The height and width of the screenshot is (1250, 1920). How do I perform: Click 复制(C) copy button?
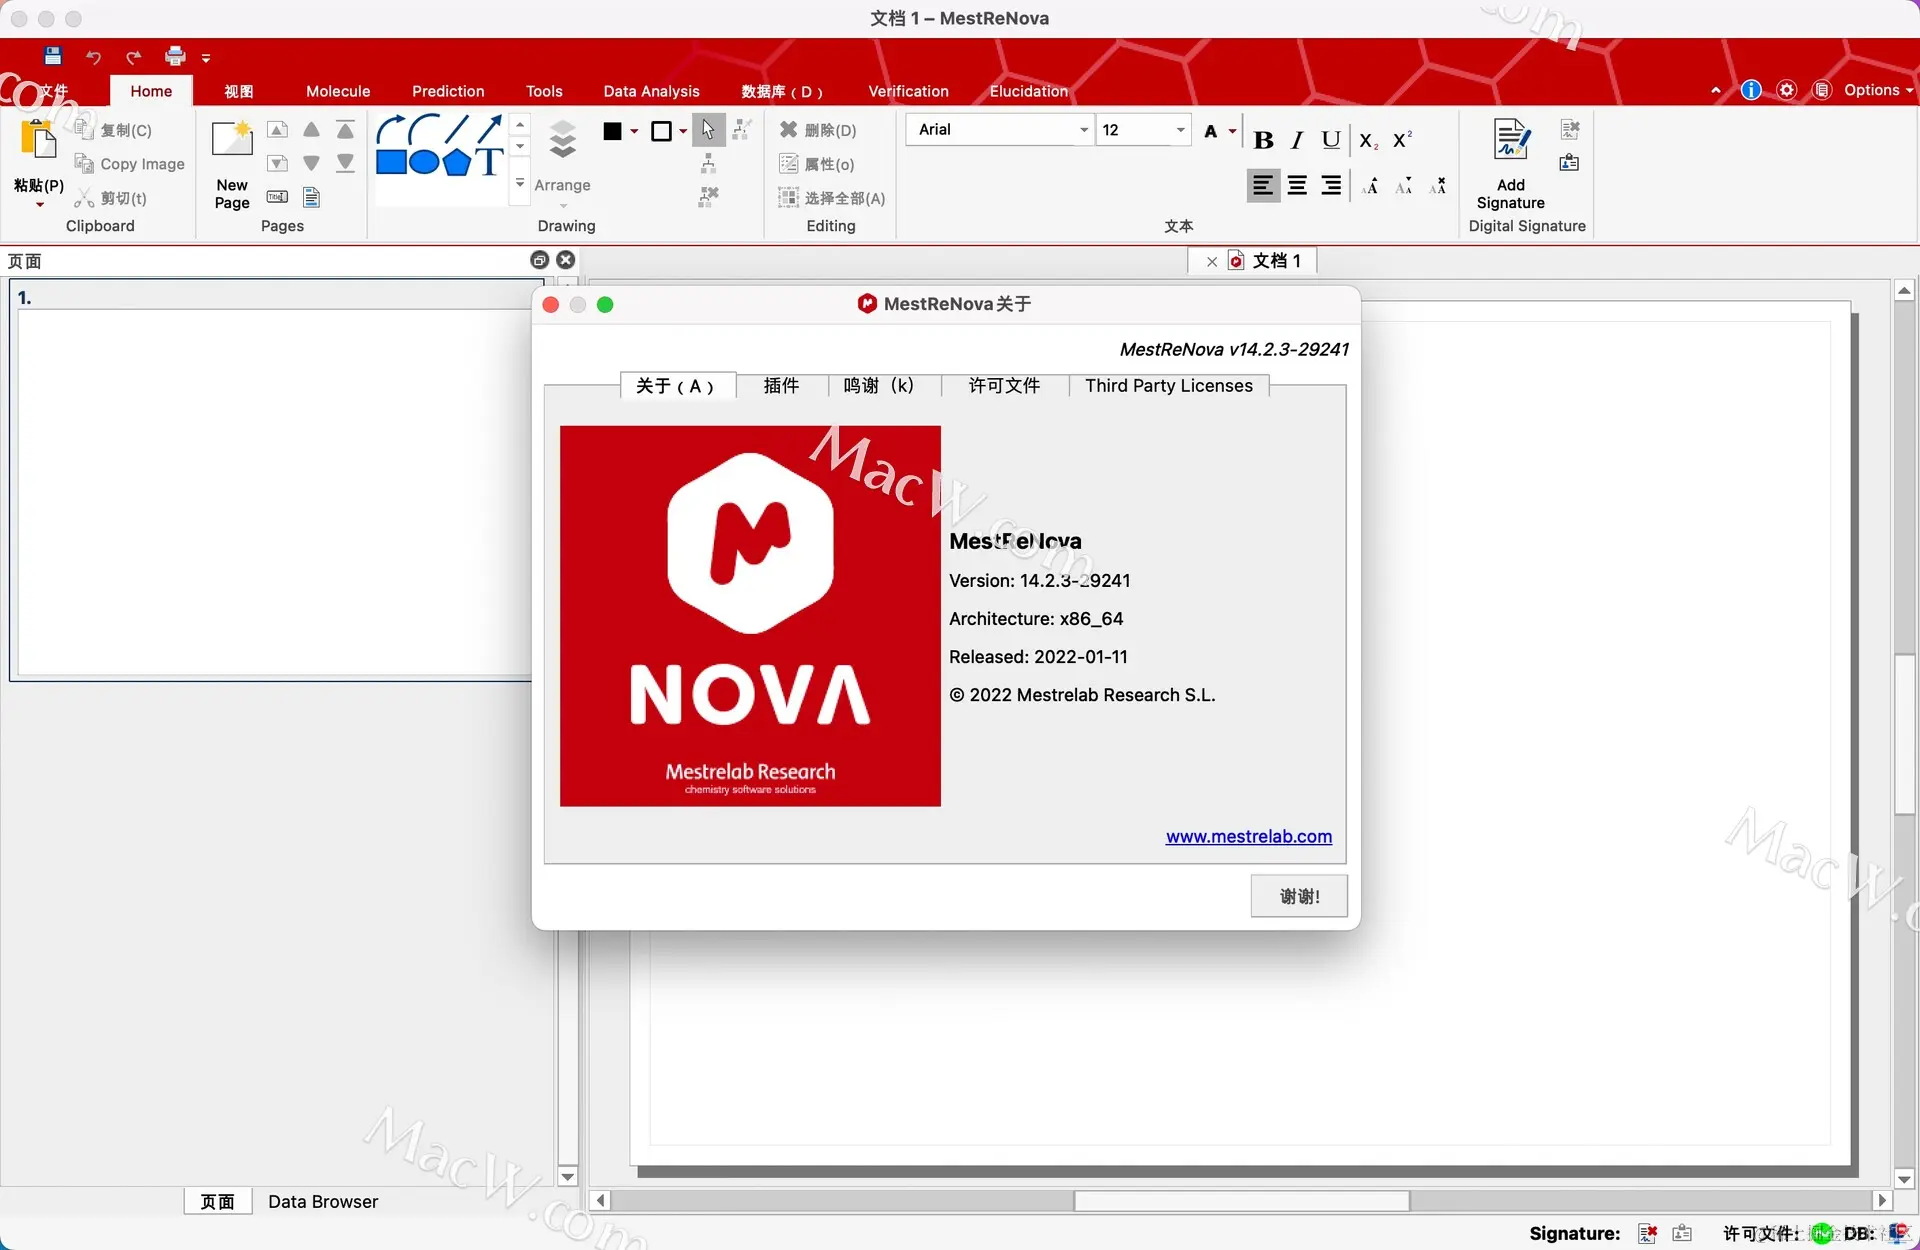point(113,130)
